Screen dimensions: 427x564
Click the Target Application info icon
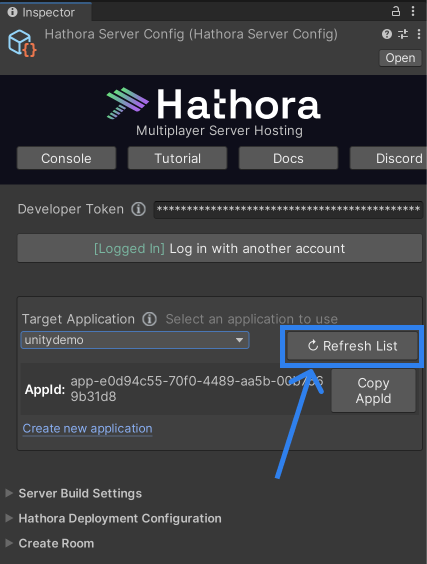[149, 319]
